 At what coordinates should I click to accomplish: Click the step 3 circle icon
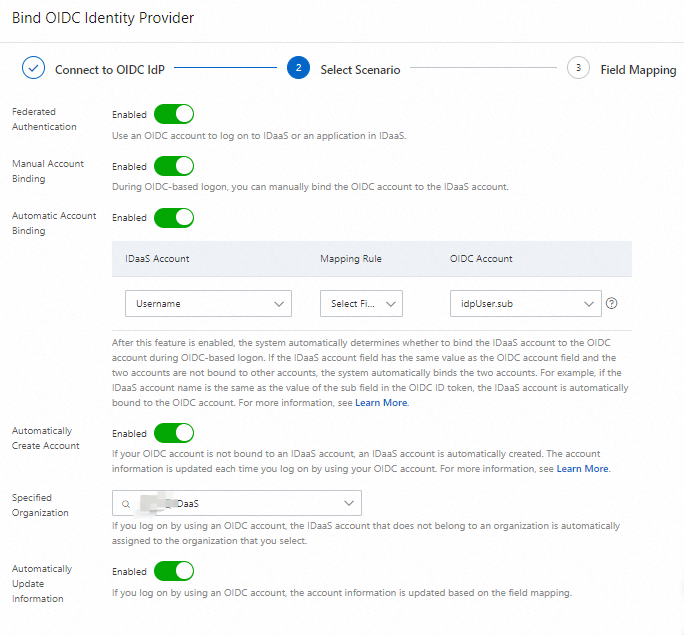pos(578,68)
